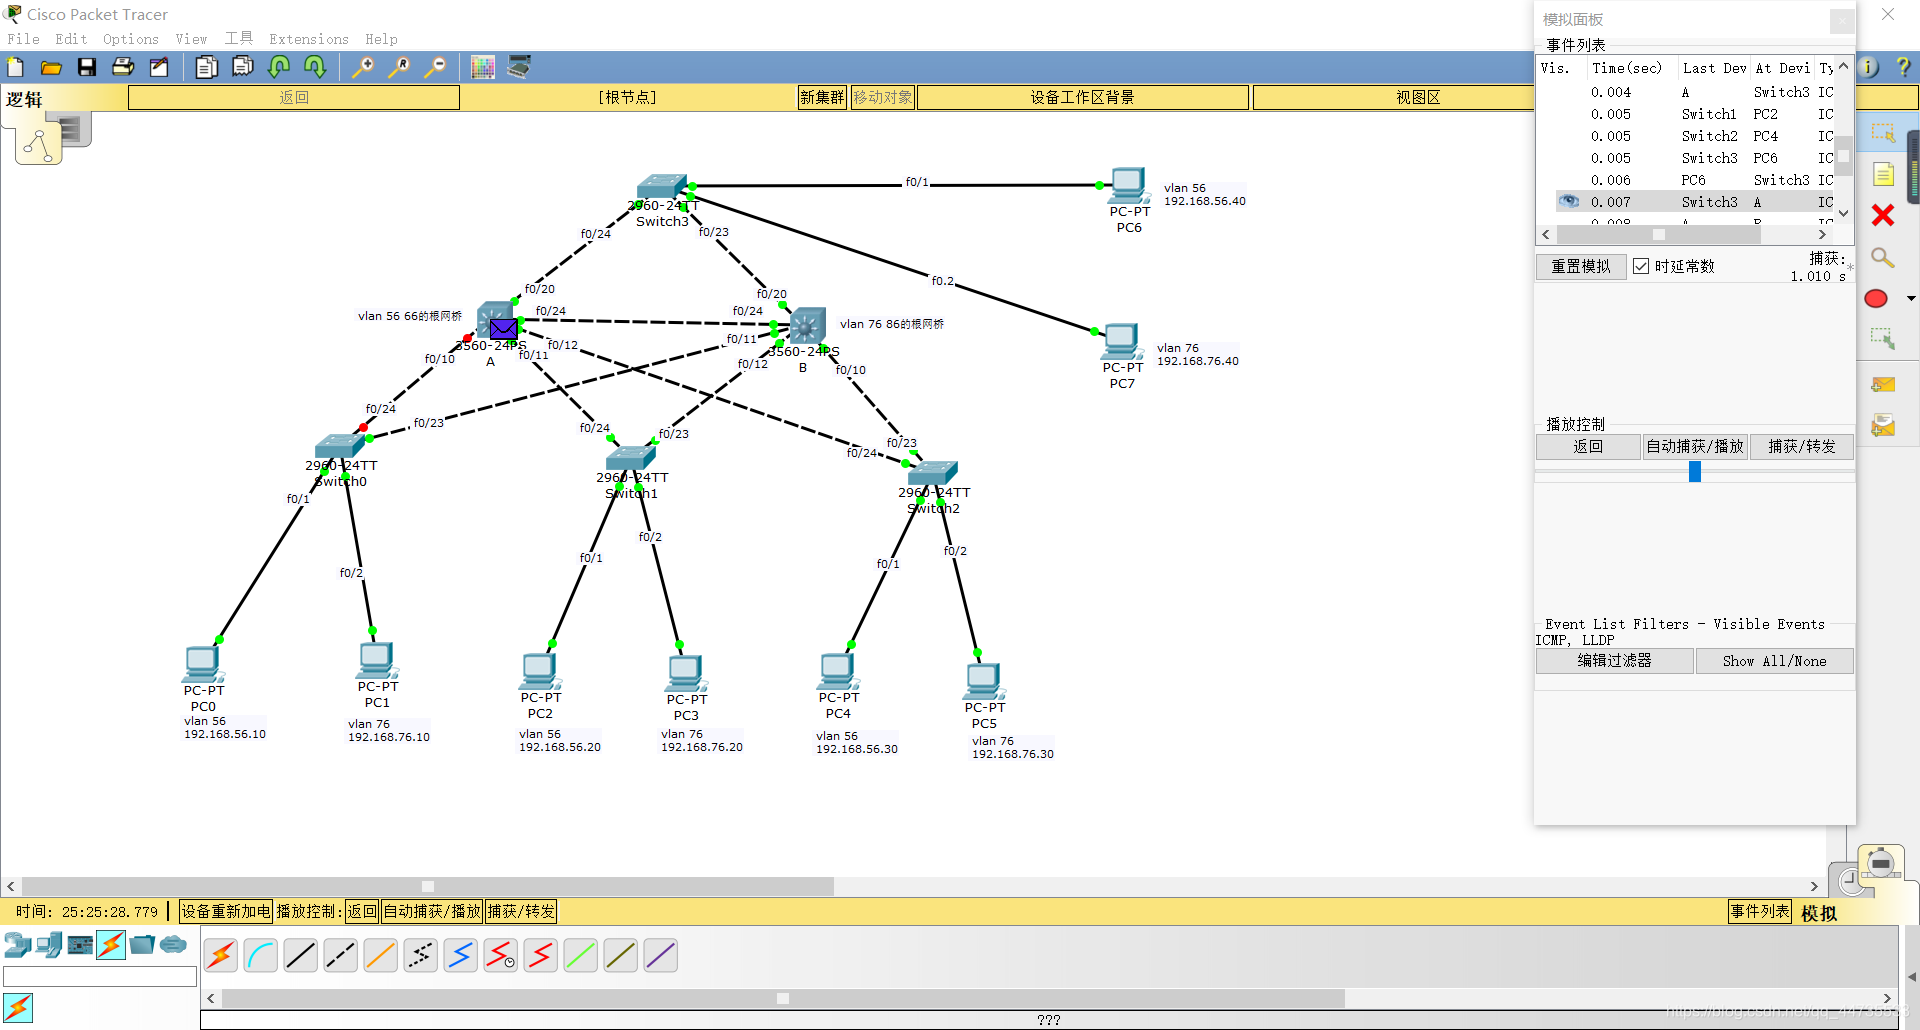Open the Edit menu
1920x1030 pixels.
(71, 39)
